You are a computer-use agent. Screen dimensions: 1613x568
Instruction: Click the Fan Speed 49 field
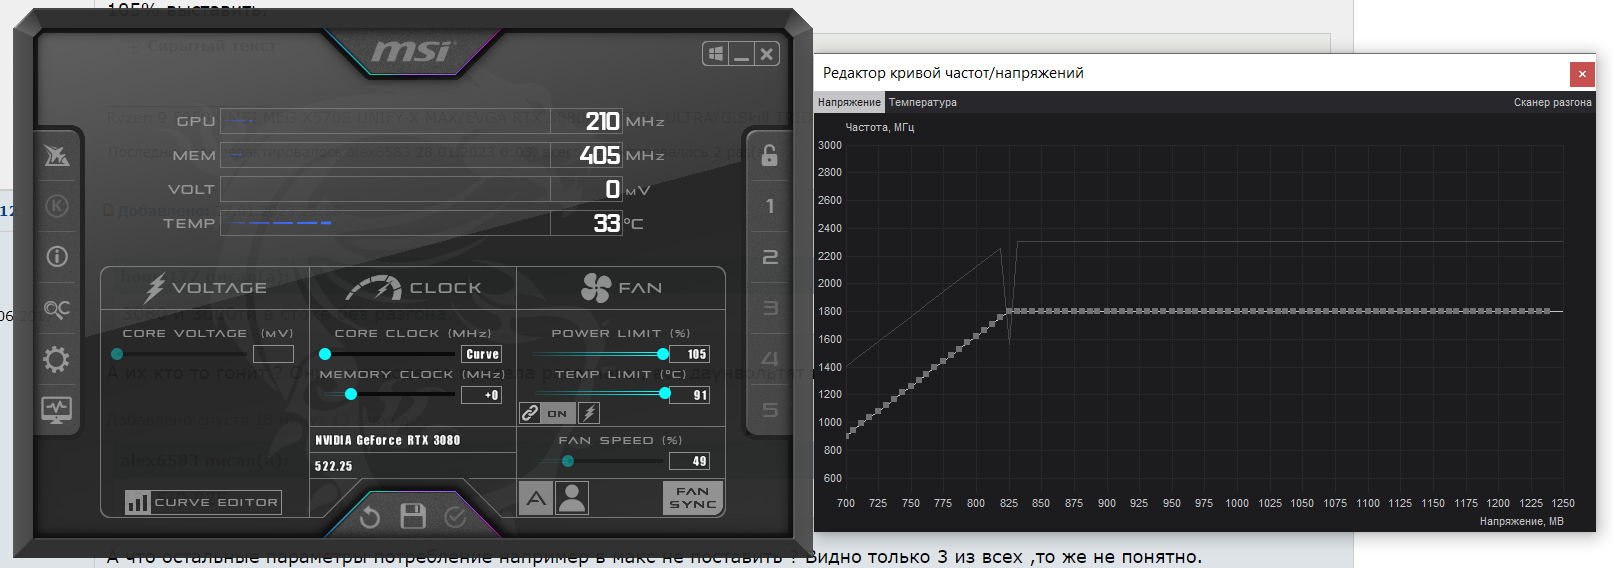click(690, 461)
